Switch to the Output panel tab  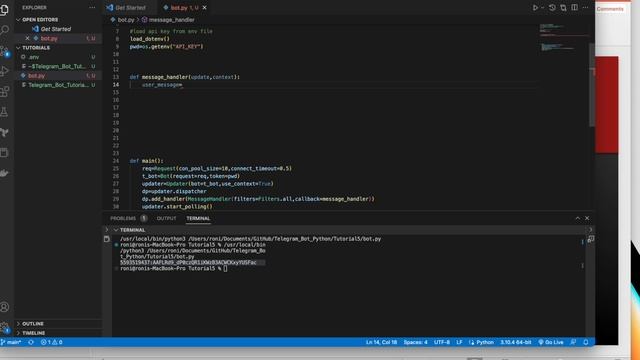(x=167, y=218)
